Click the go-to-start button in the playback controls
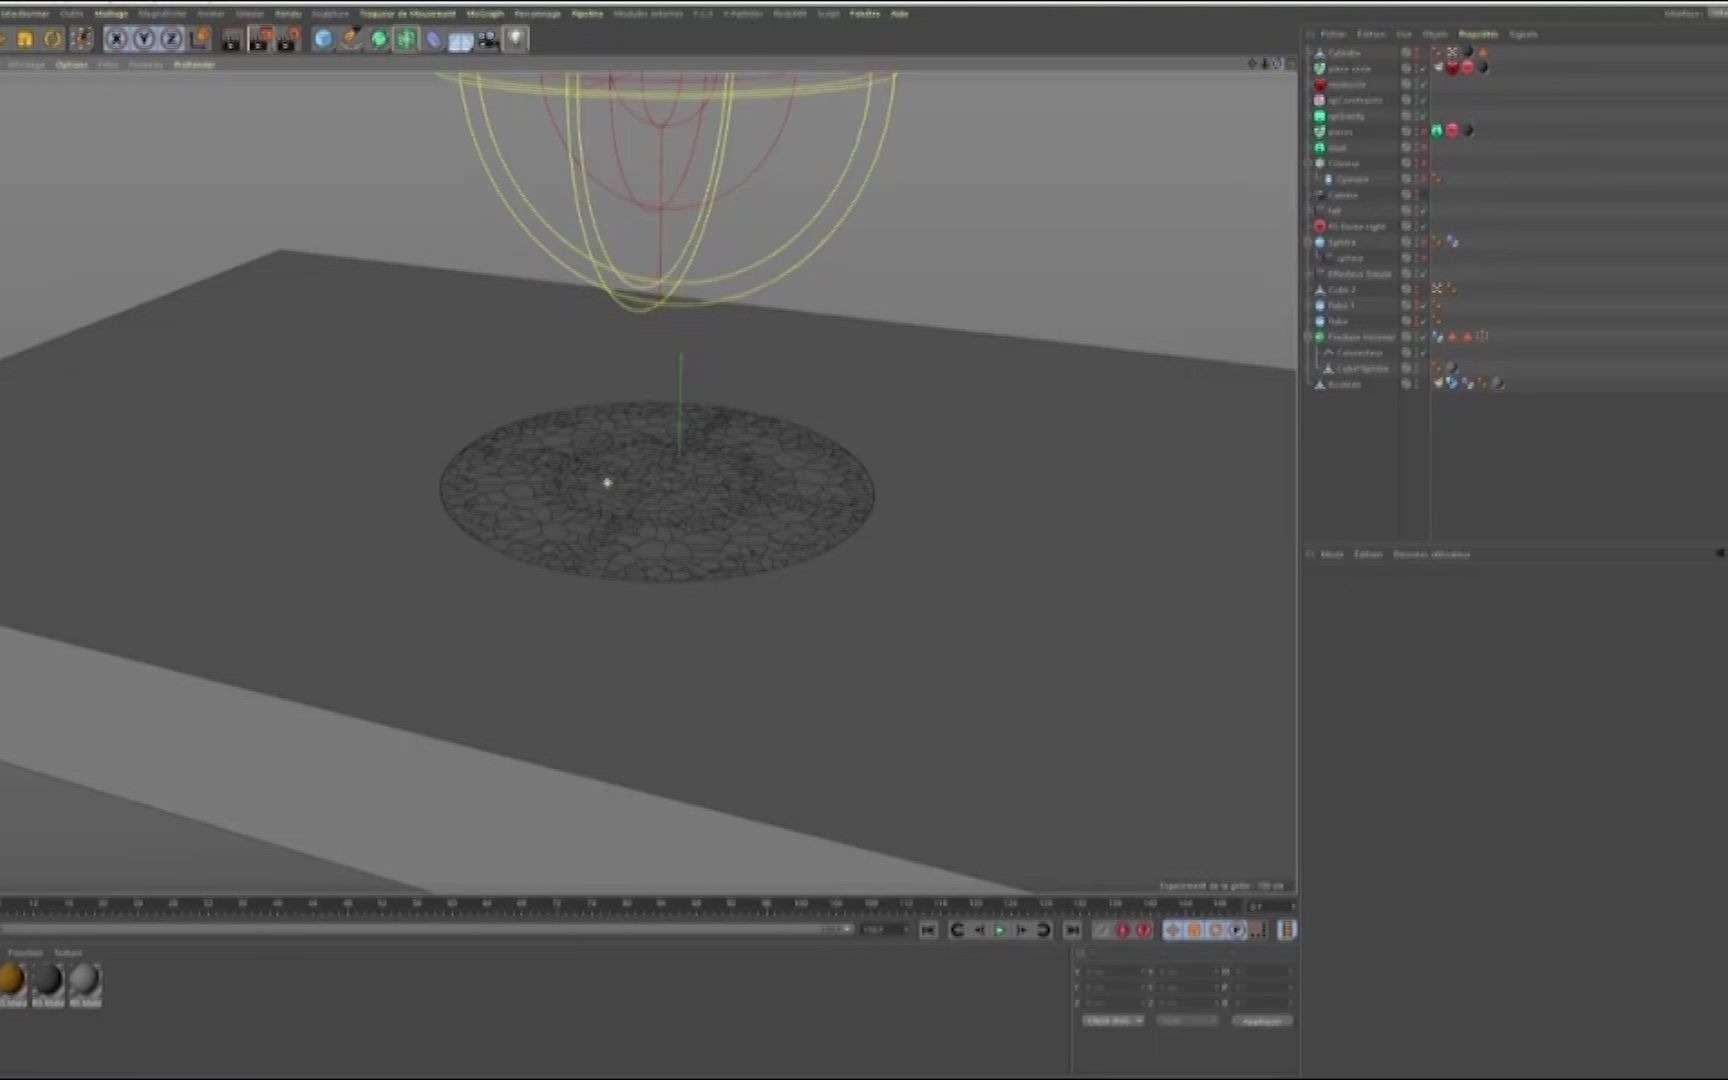This screenshot has width=1728, height=1080. pos(928,930)
